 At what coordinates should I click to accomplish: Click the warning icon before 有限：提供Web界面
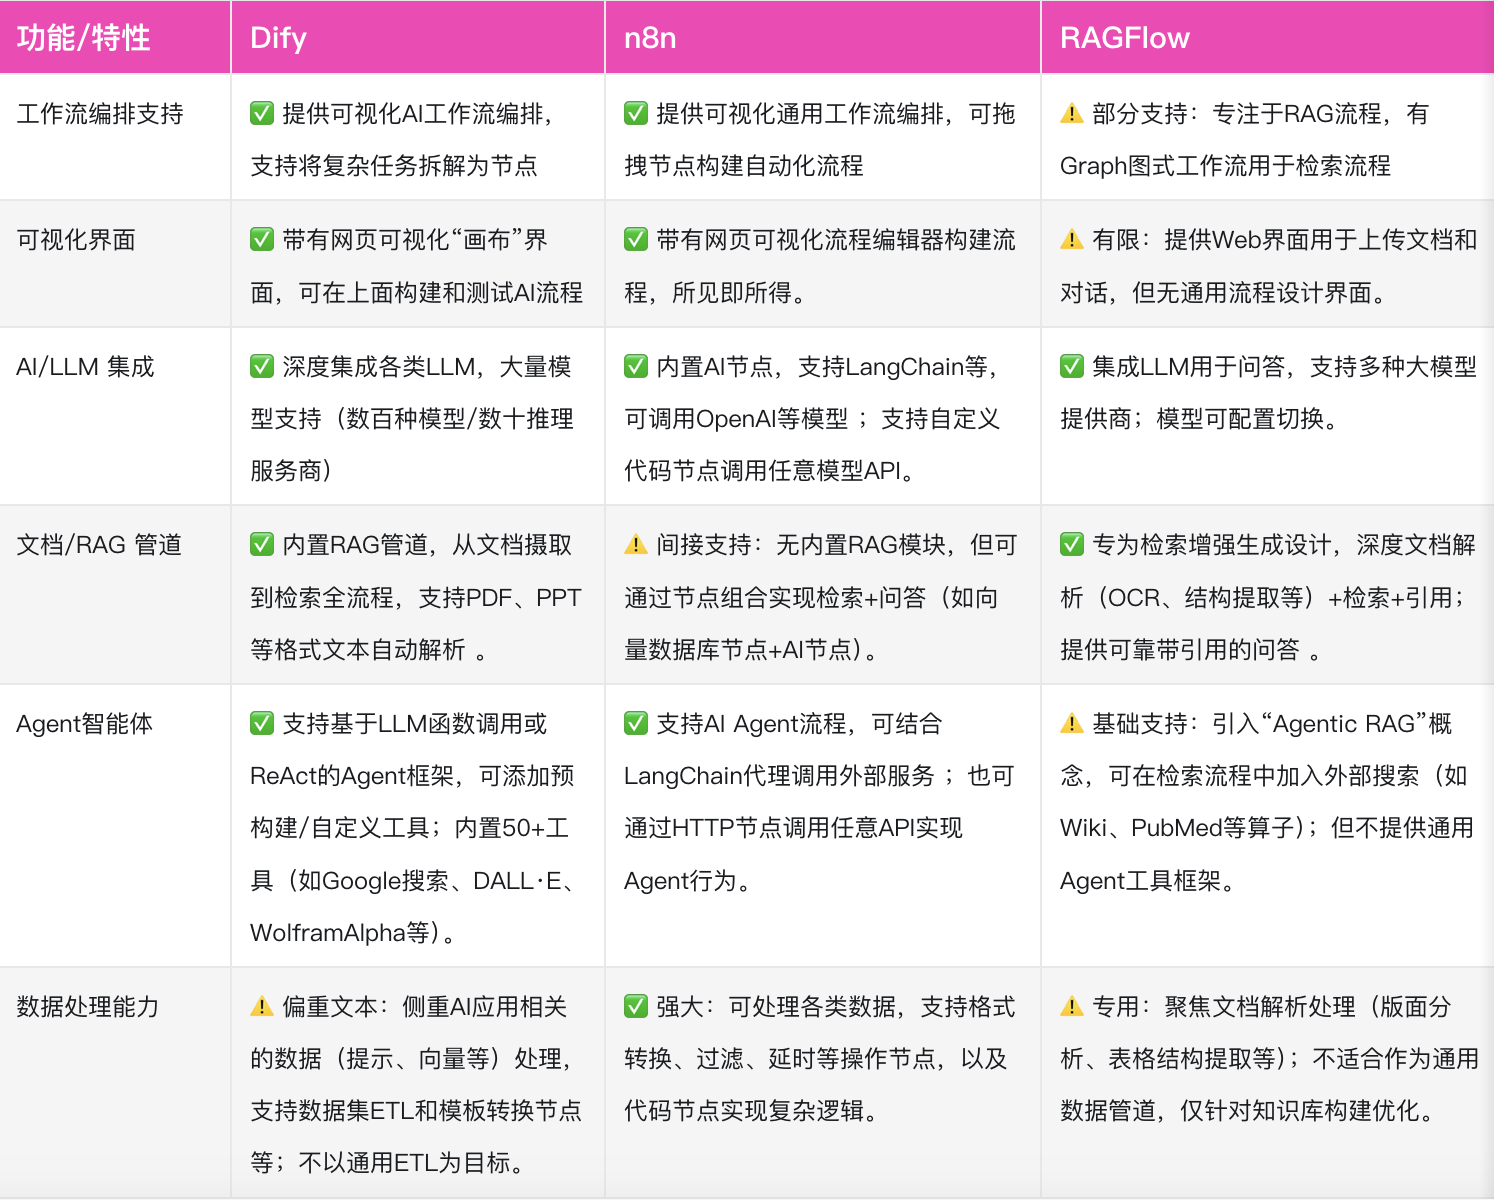(1072, 239)
